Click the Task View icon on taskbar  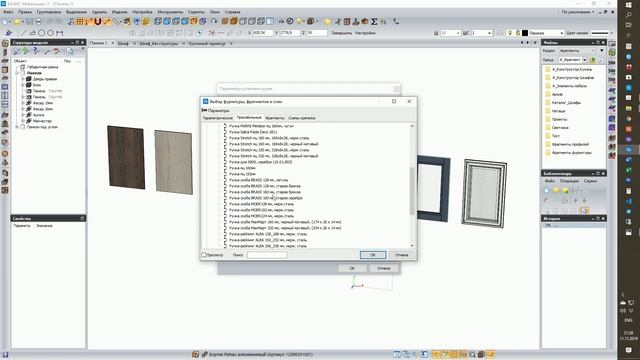tap(629, 25)
